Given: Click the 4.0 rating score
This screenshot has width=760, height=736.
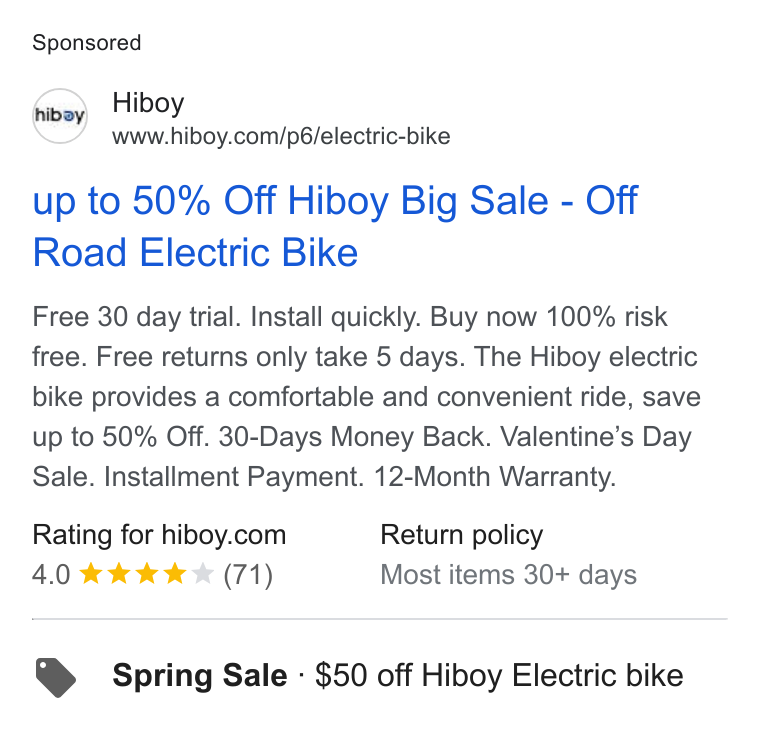Looking at the screenshot, I should 51,575.
